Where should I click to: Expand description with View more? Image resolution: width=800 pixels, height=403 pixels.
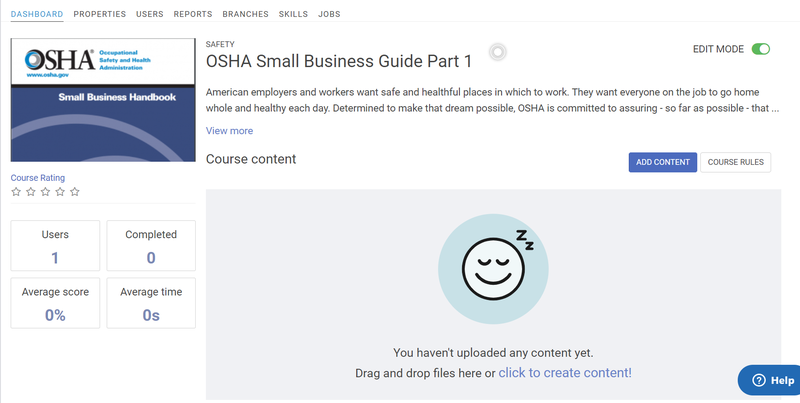tap(229, 131)
